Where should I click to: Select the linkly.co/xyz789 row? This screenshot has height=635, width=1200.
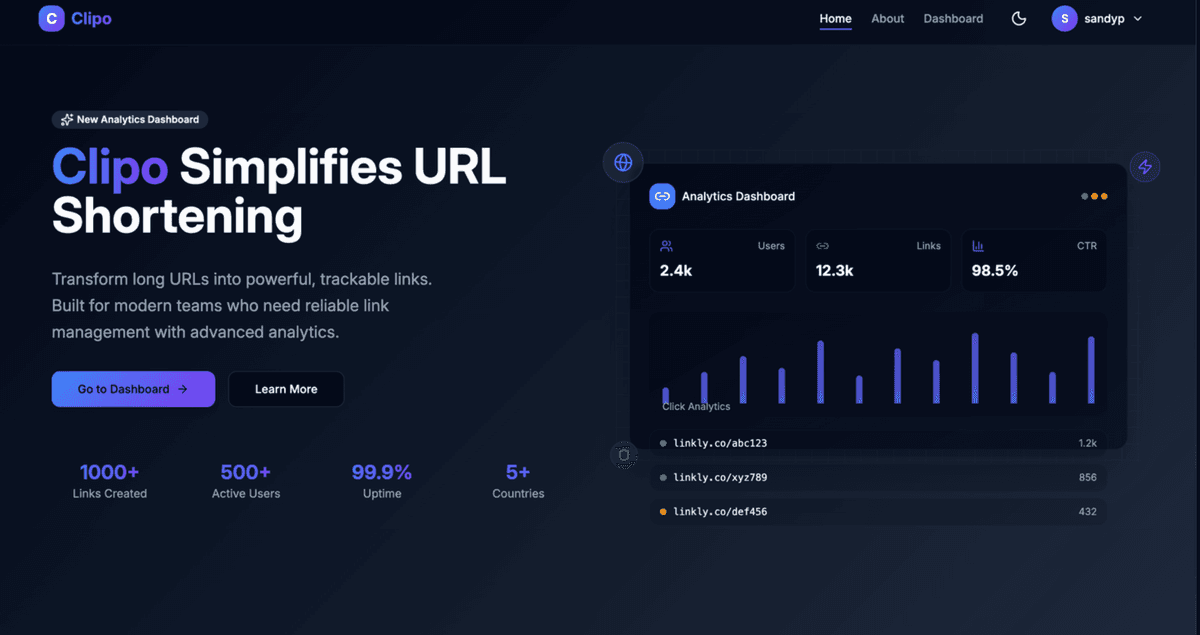(x=879, y=478)
